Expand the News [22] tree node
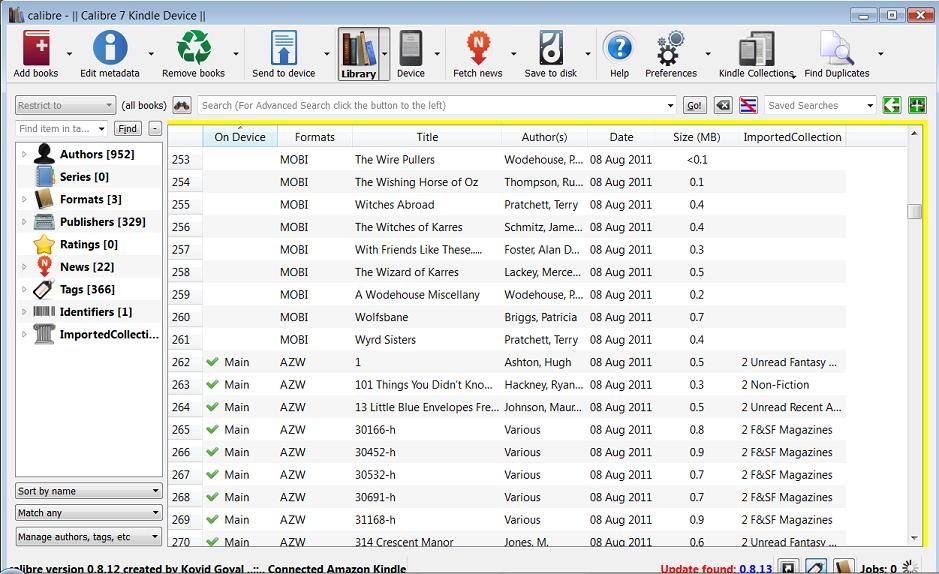Screen dimensions: 939x574 [x=24, y=267]
